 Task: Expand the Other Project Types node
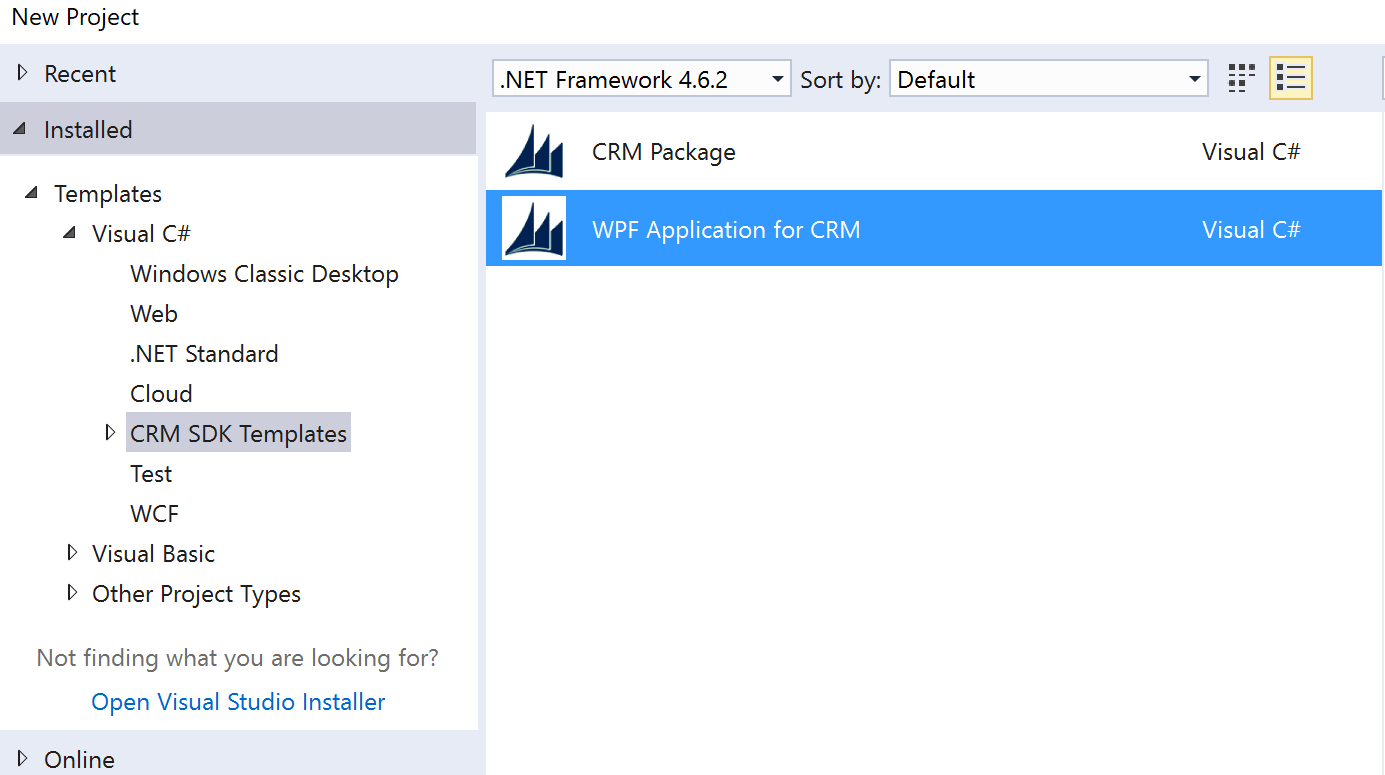71,593
